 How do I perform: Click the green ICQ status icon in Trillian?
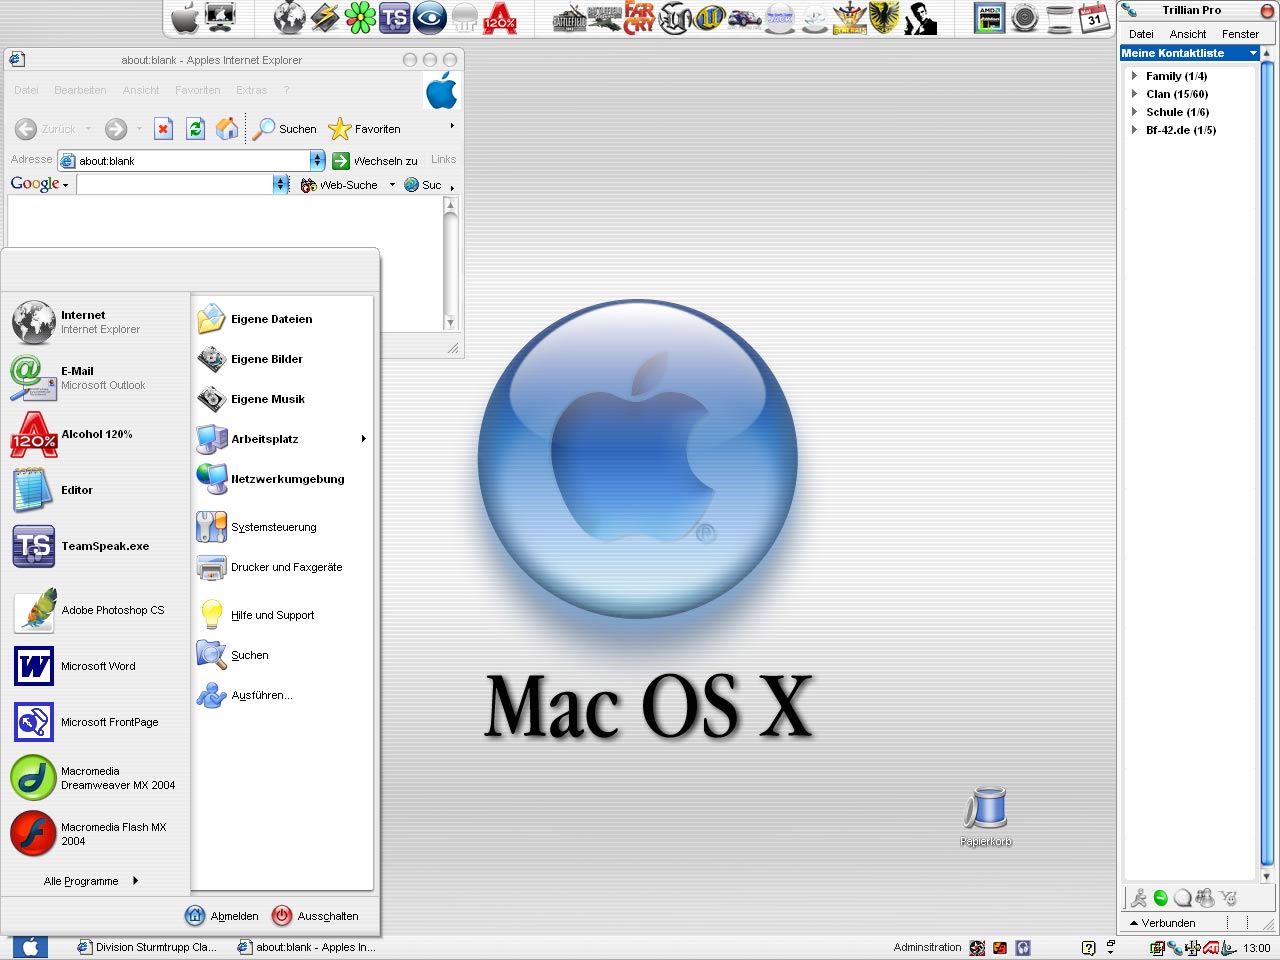tap(1160, 898)
